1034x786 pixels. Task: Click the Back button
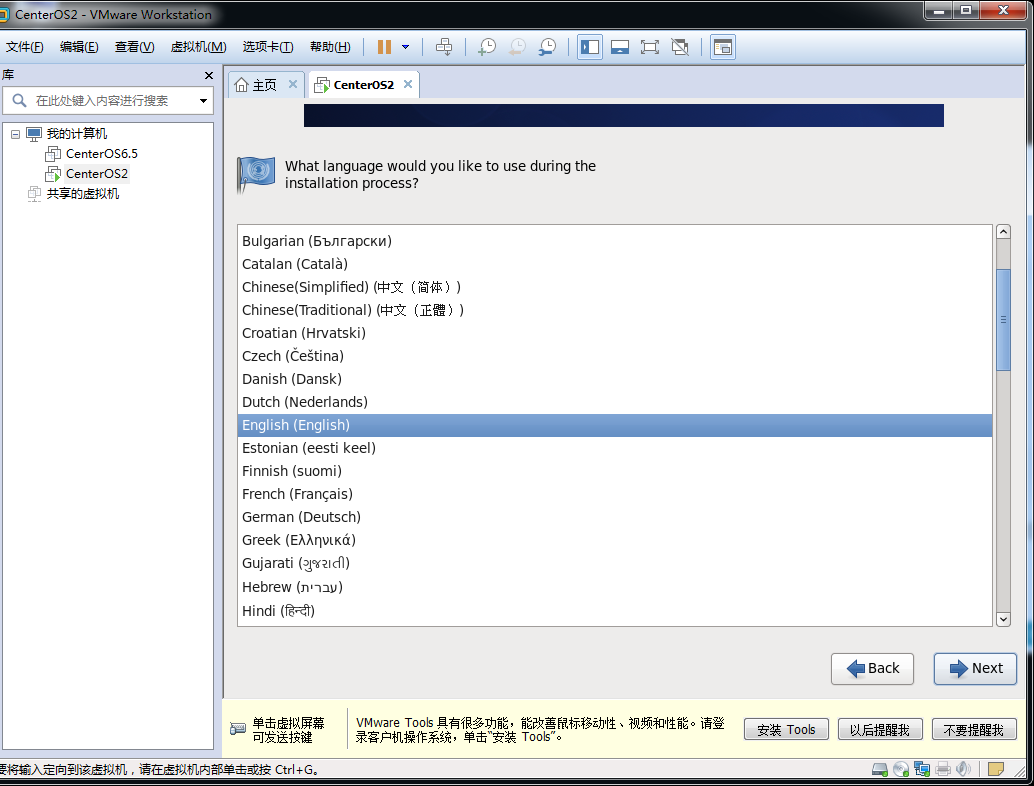[872, 669]
